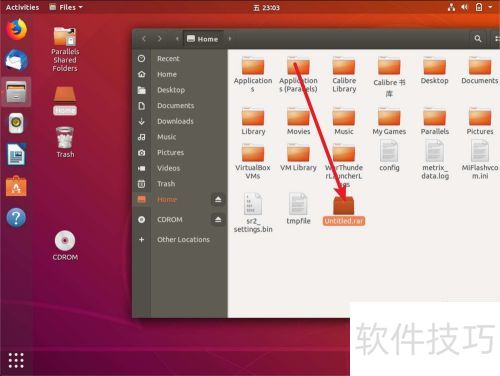Image resolution: width=500 pixels, height=376 pixels.
Task: Open the Files application menu
Action: pyautogui.click(x=66, y=7)
